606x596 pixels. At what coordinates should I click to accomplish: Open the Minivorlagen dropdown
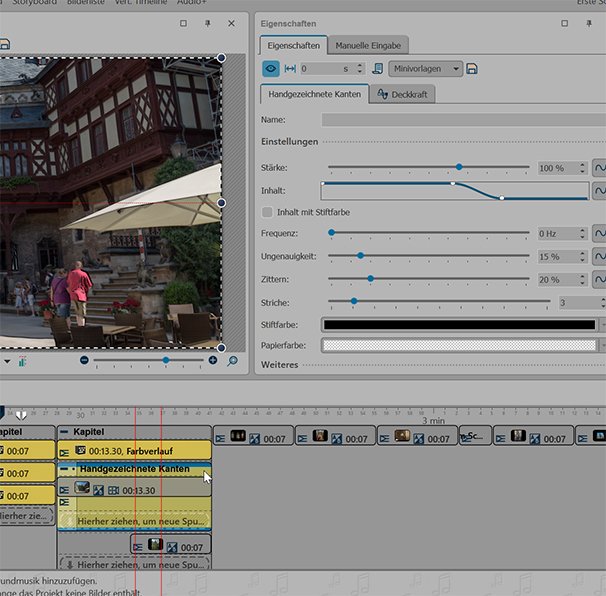425,69
